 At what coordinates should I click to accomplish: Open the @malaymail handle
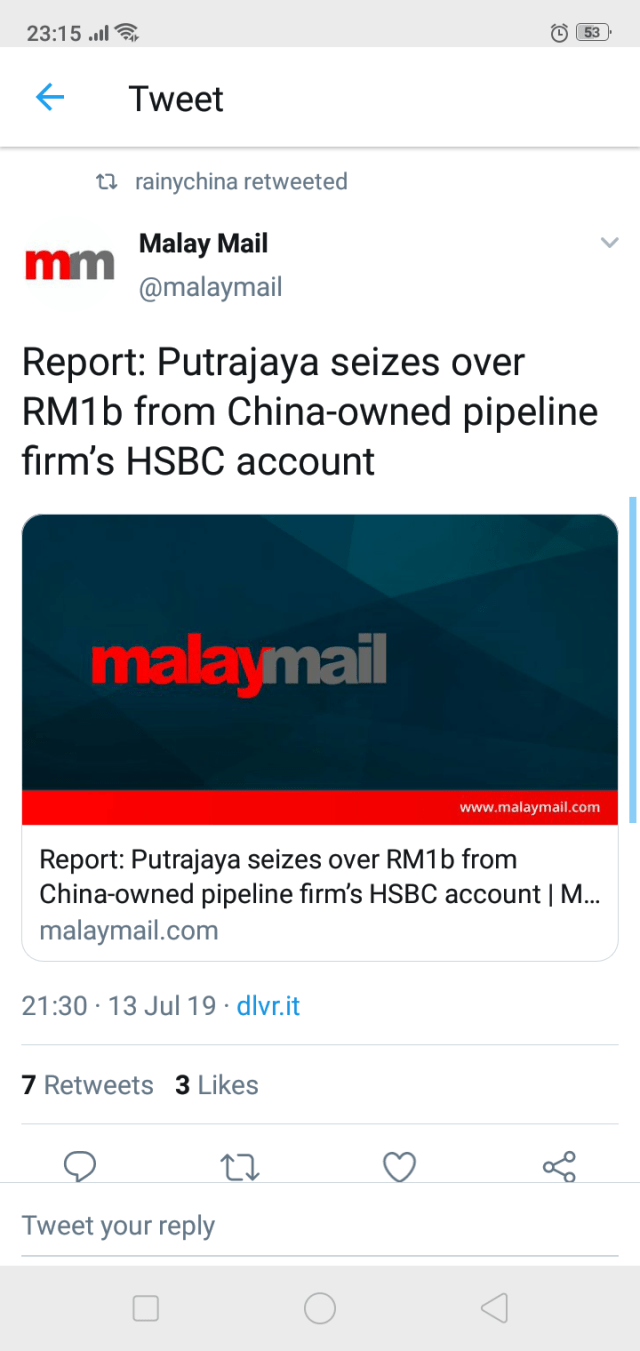[x=210, y=288]
